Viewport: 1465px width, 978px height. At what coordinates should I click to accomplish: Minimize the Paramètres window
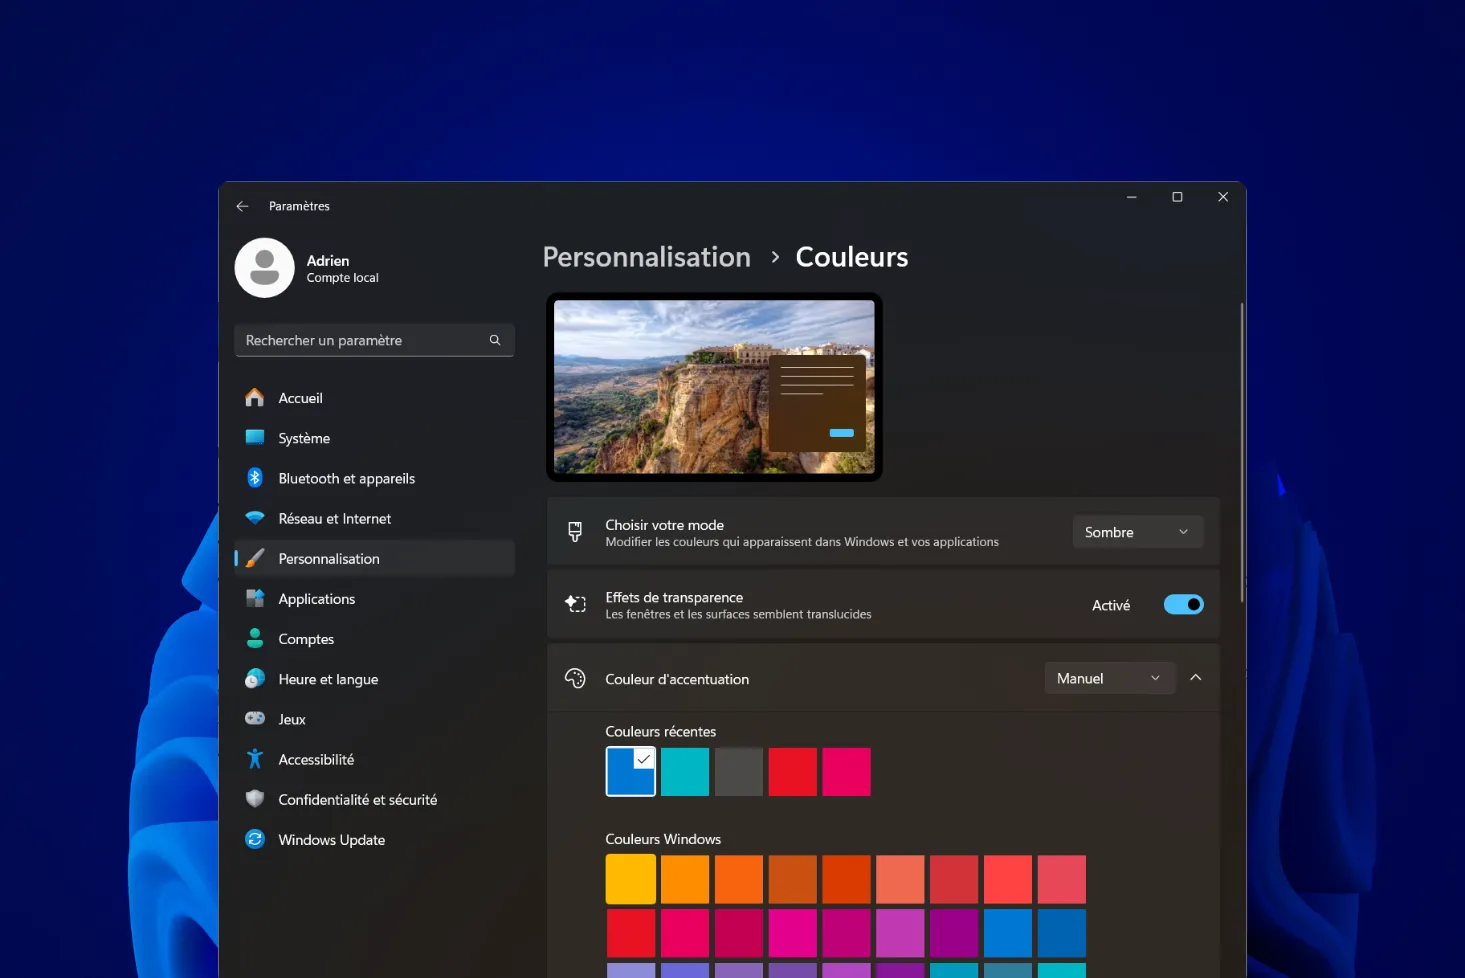[1132, 197]
